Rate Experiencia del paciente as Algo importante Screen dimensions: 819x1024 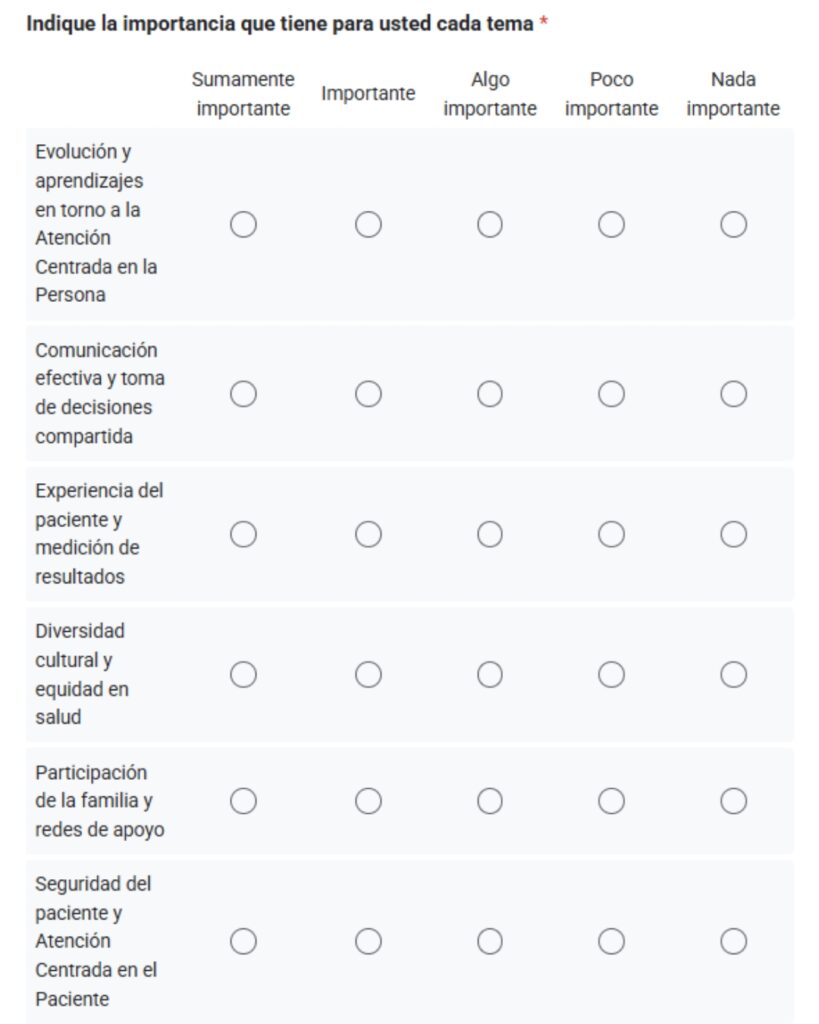(x=490, y=535)
